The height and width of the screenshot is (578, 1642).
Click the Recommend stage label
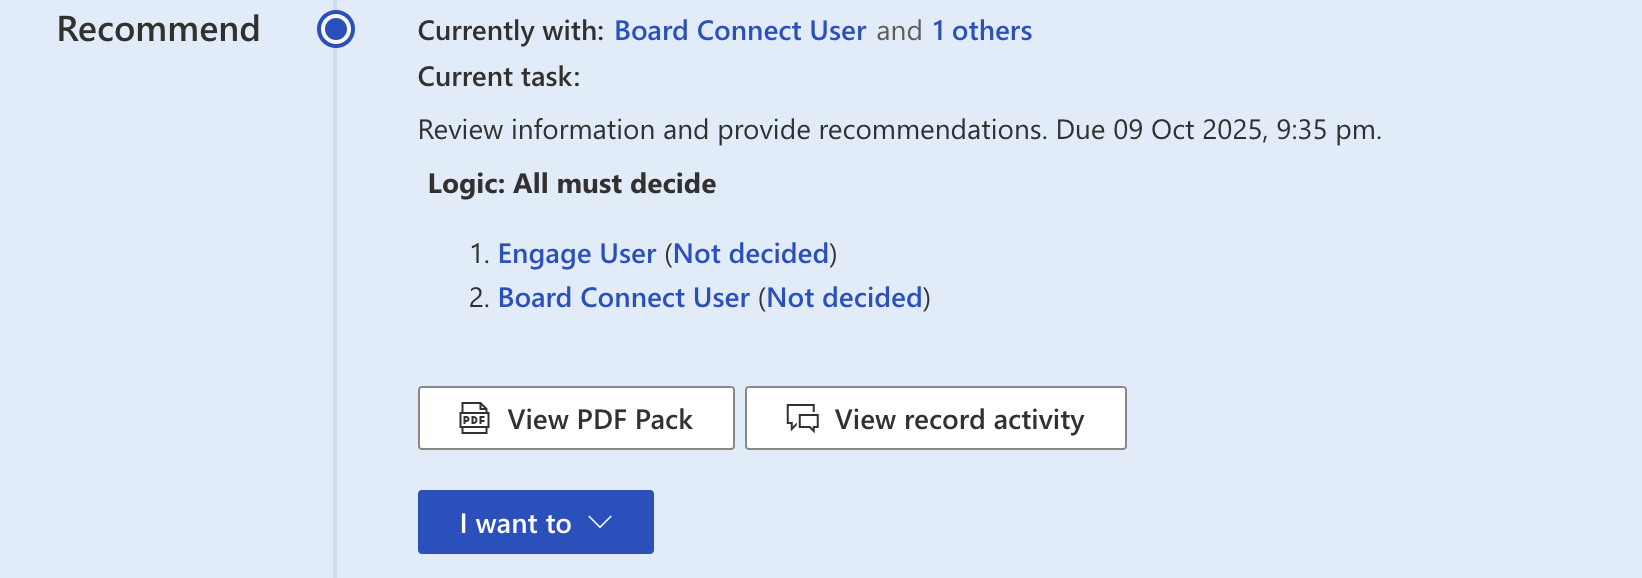click(x=158, y=29)
